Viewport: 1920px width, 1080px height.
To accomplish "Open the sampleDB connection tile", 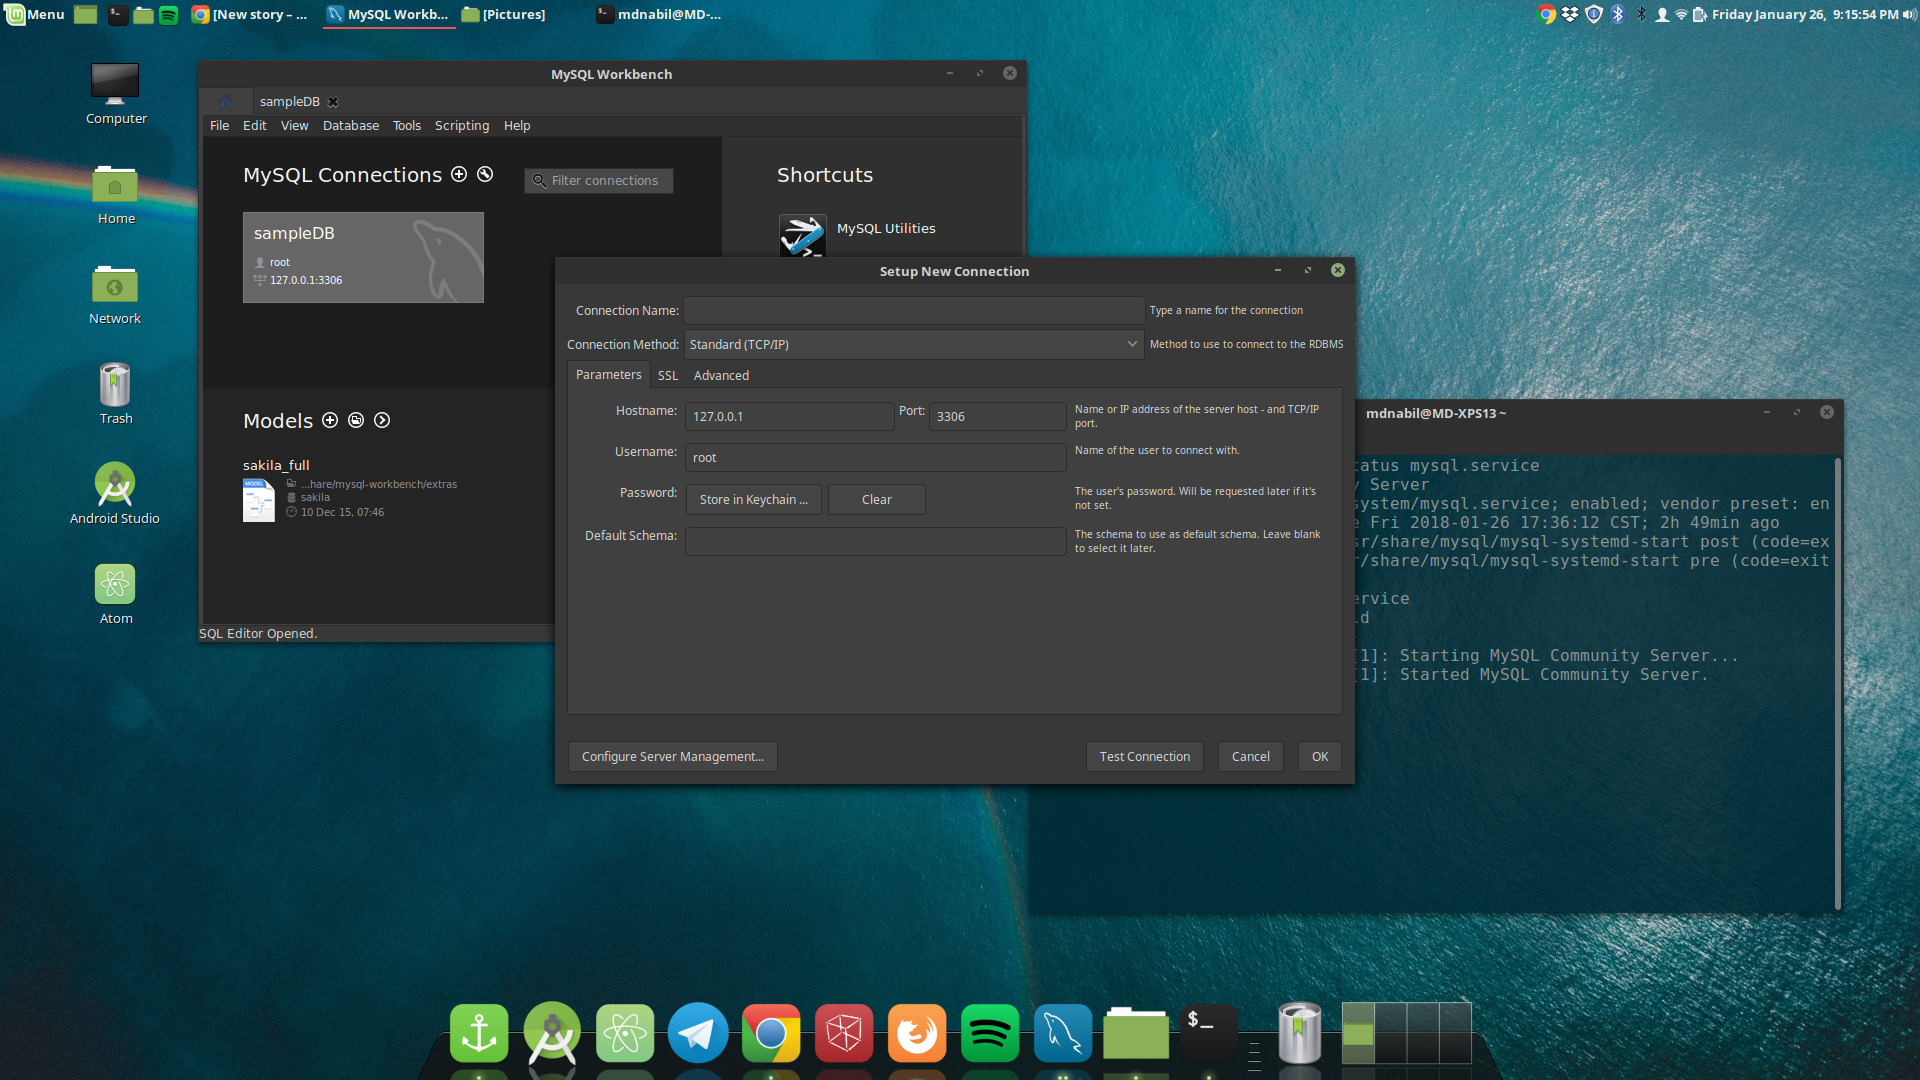I will [363, 257].
